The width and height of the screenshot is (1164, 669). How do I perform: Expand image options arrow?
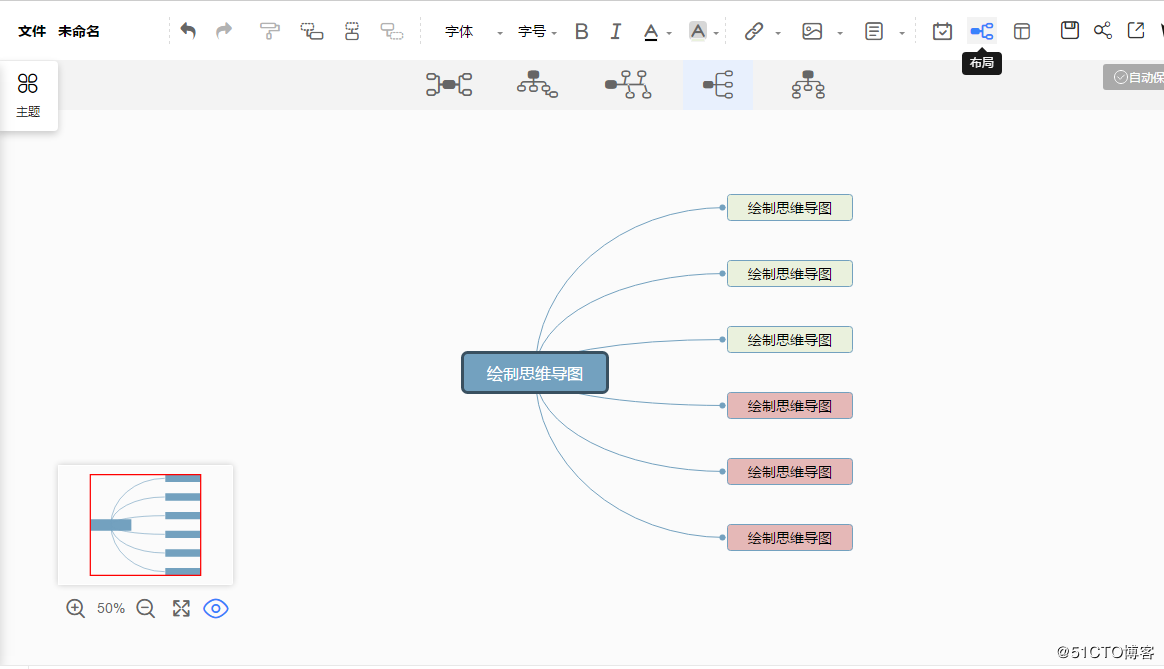point(840,33)
